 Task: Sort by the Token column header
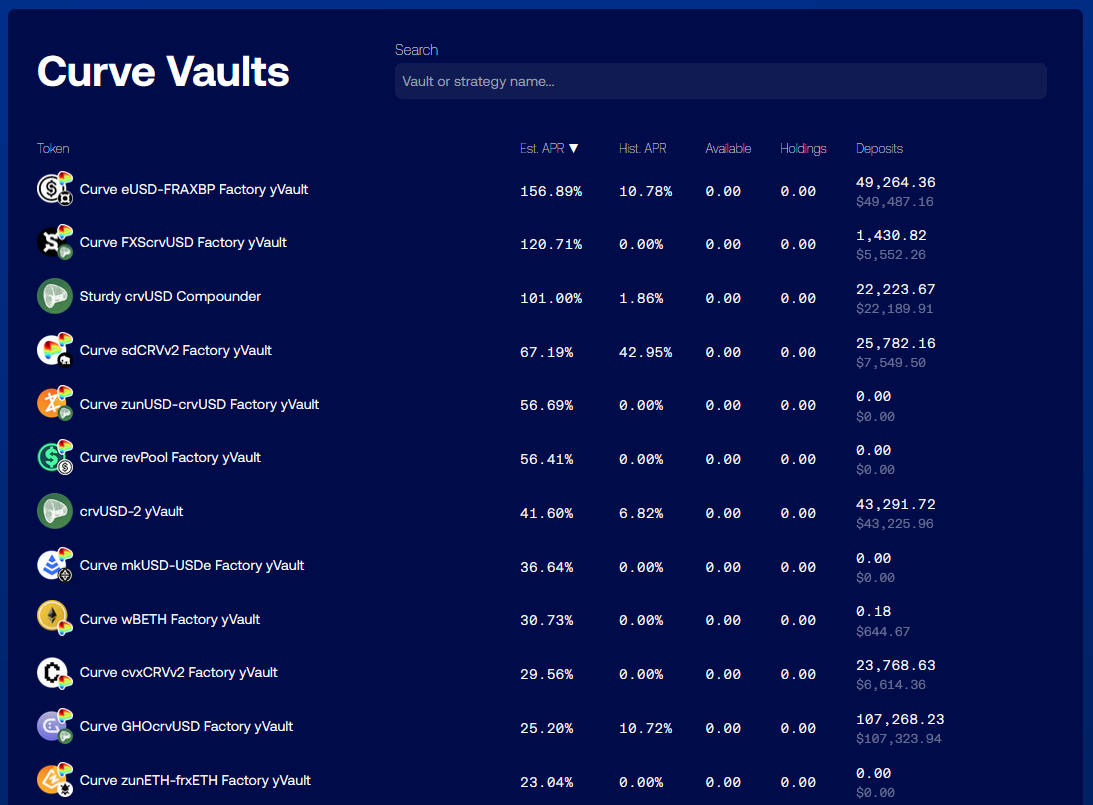point(53,149)
